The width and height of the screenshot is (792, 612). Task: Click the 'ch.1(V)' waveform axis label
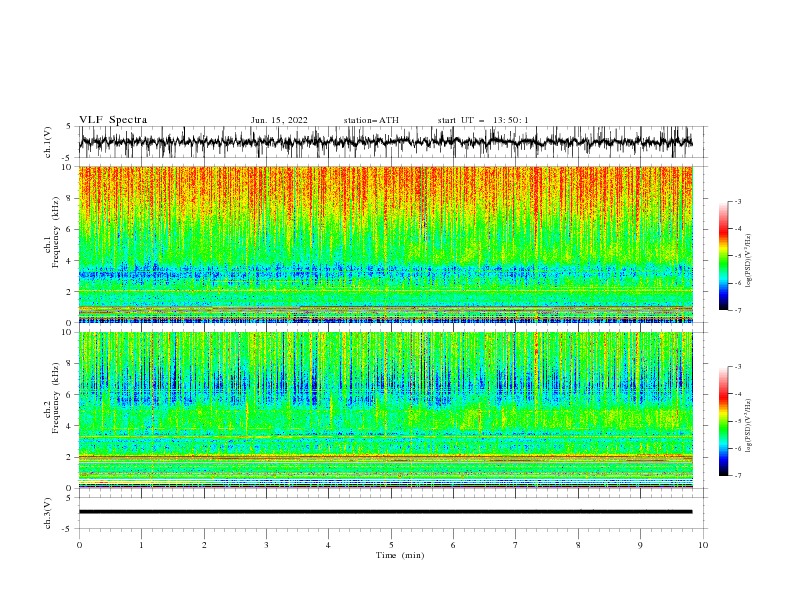(48, 142)
